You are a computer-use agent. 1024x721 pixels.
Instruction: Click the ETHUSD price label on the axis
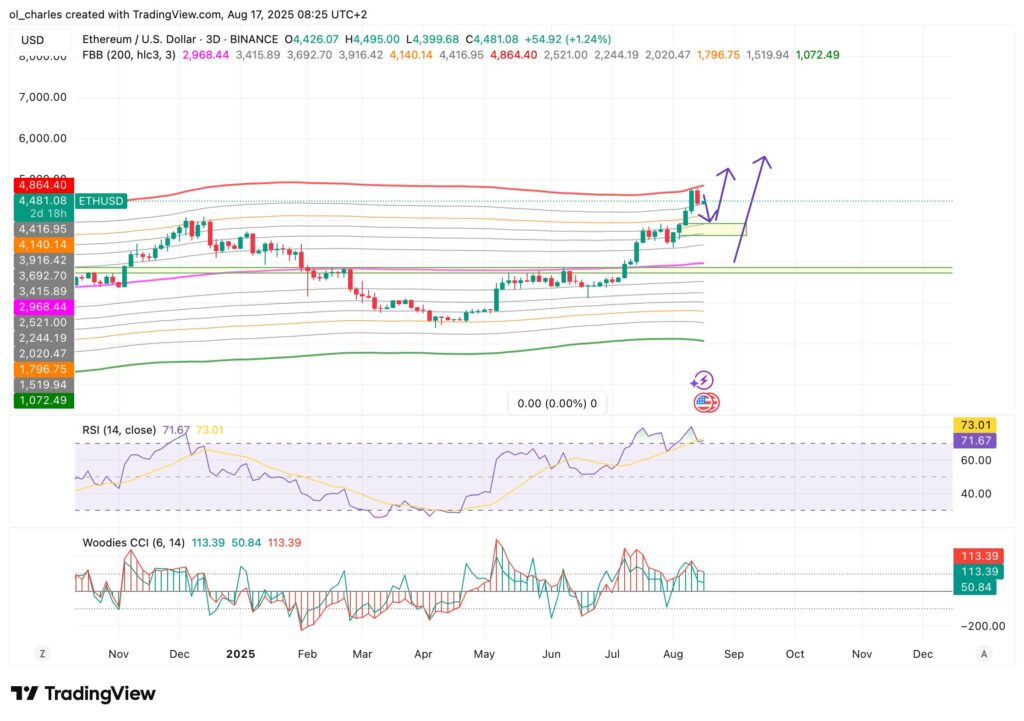(x=99, y=201)
